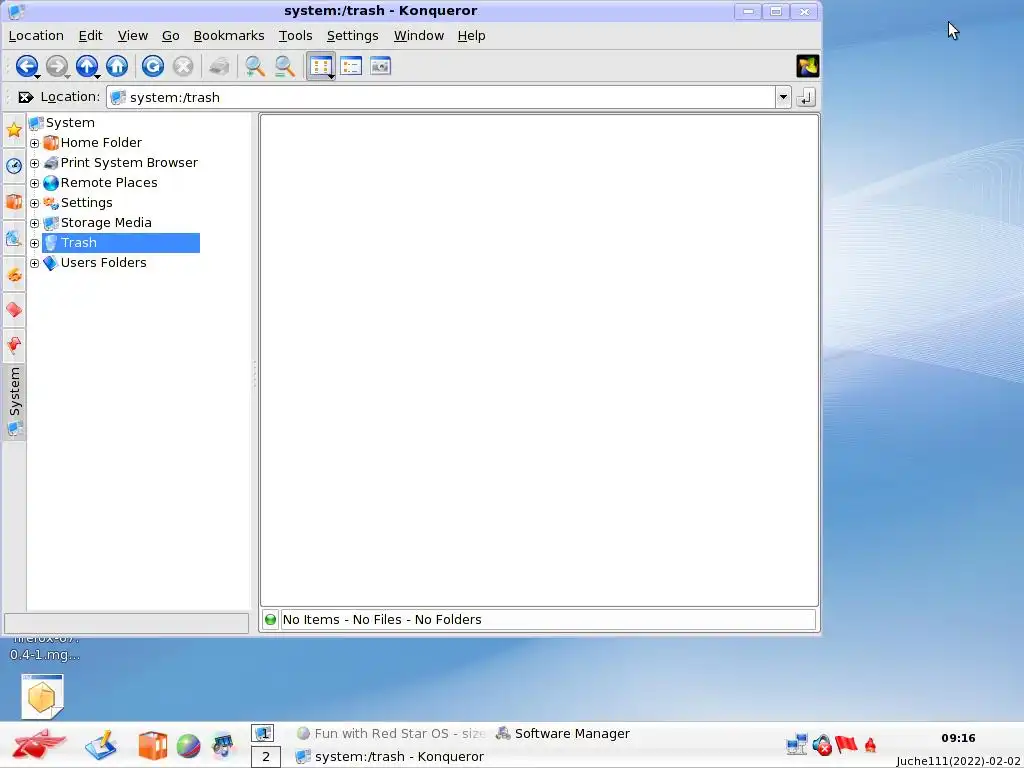Click the greyed Stop loading button

[x=183, y=66]
